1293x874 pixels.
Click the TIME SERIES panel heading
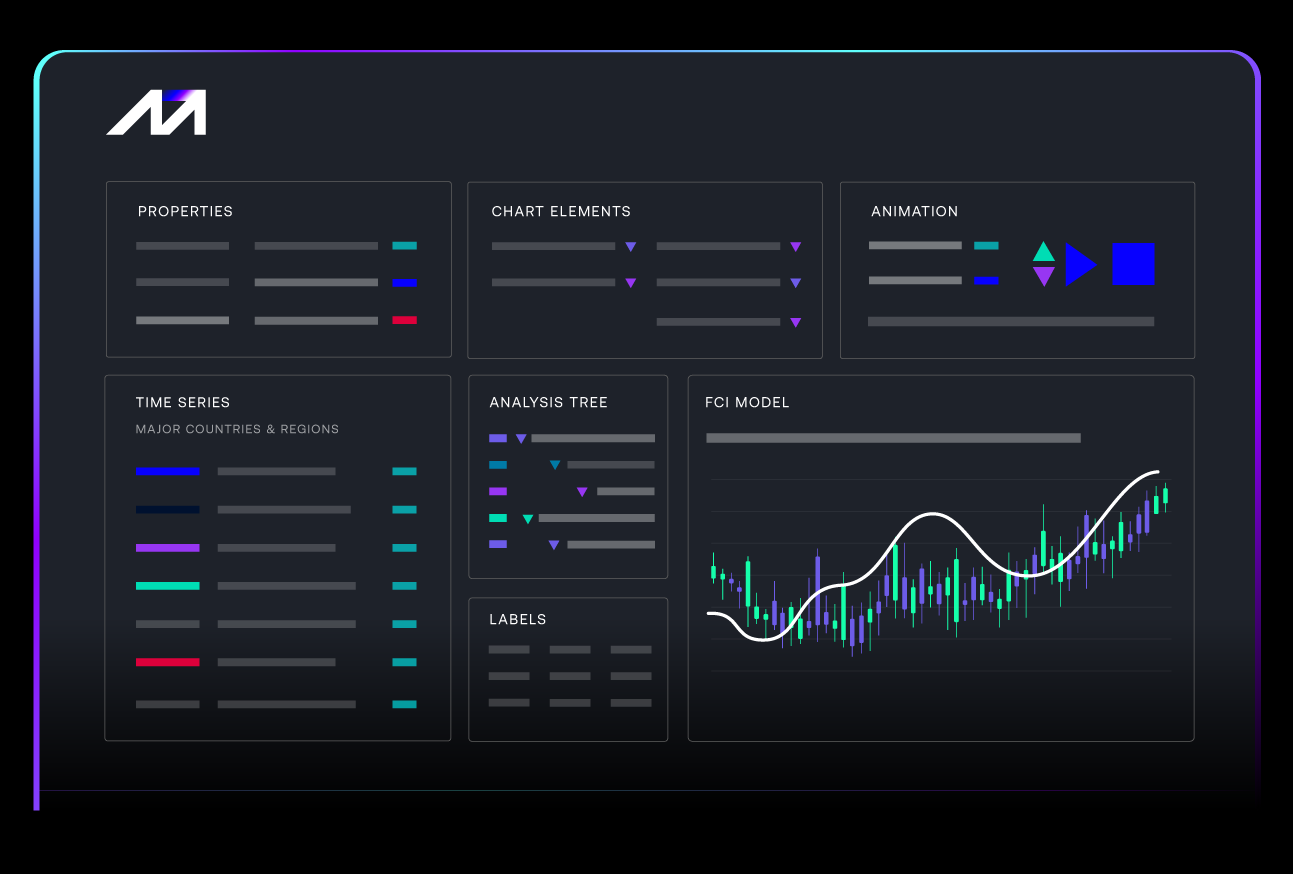pyautogui.click(x=183, y=402)
